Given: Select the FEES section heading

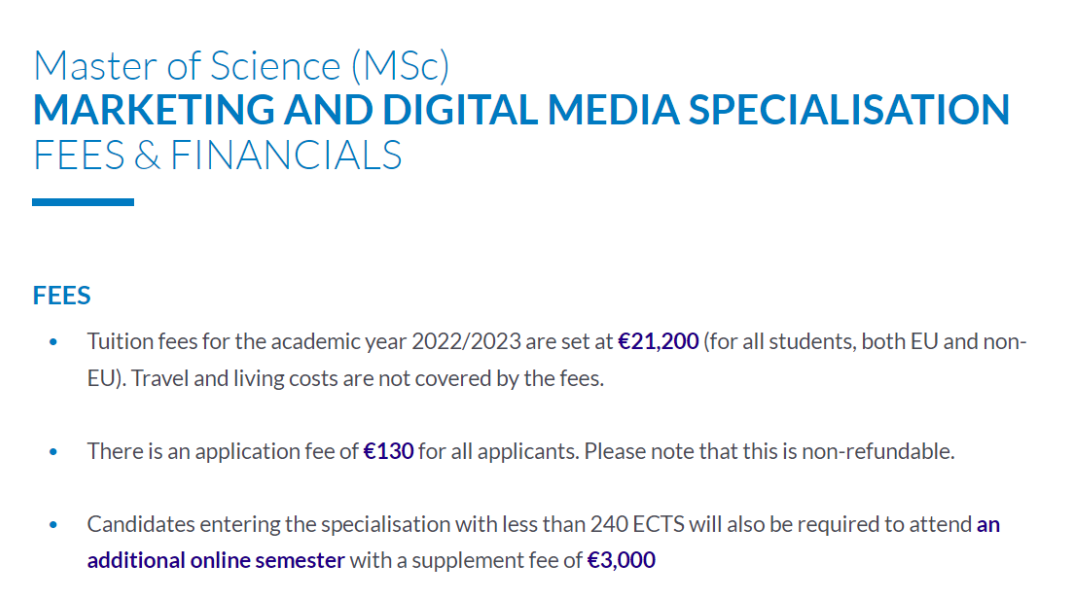Looking at the screenshot, I should click(62, 295).
